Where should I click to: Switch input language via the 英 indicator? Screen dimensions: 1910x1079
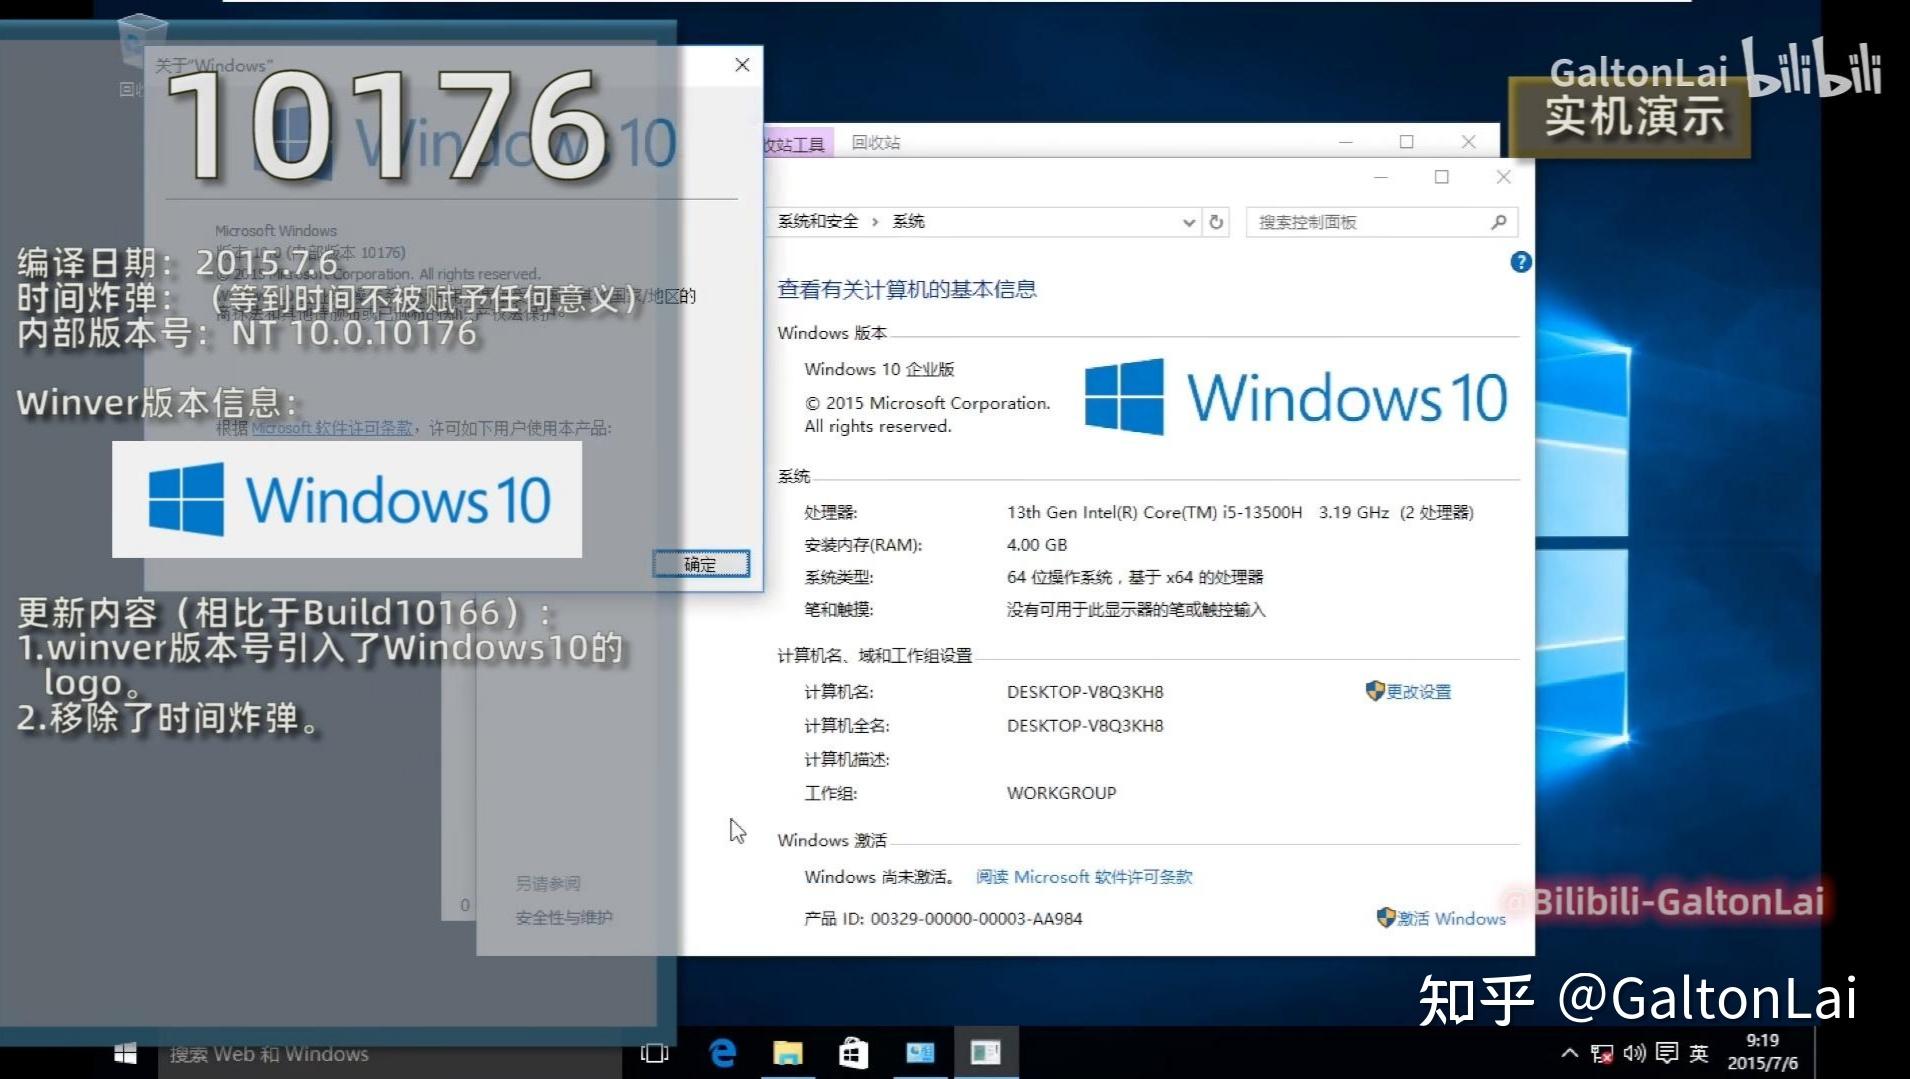click(x=1699, y=1053)
